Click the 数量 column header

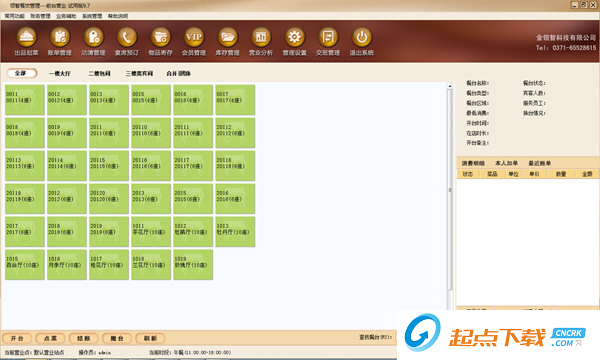[561, 174]
